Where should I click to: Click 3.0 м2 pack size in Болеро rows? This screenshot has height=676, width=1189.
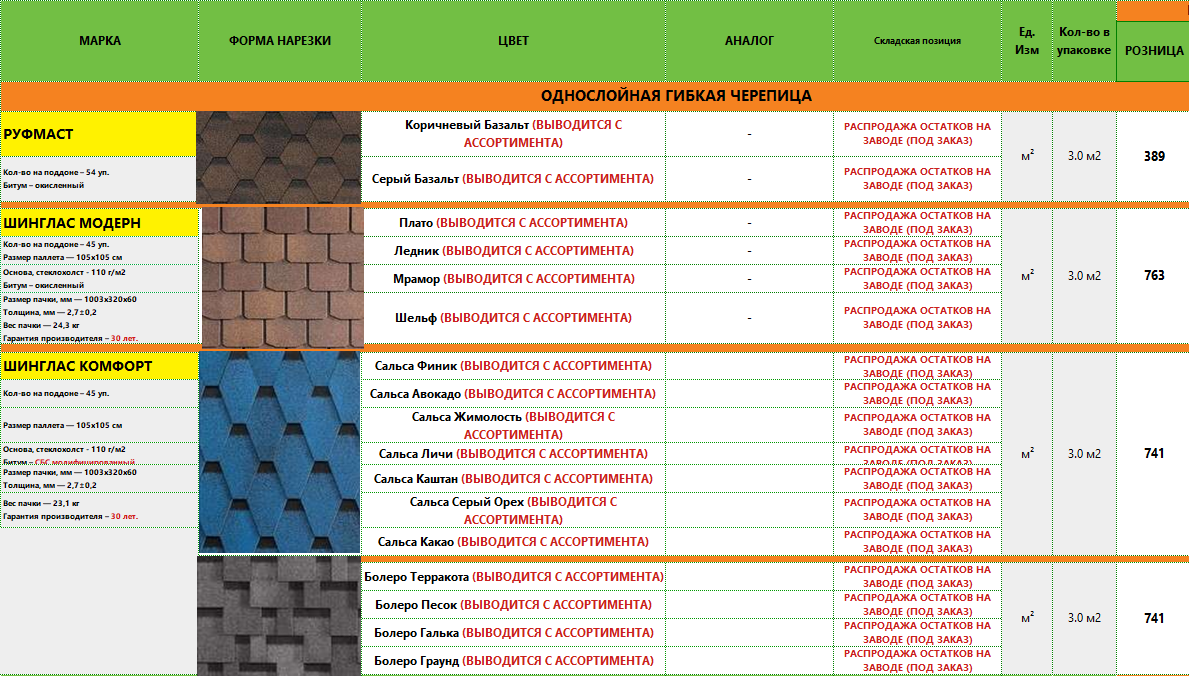coord(1084,618)
